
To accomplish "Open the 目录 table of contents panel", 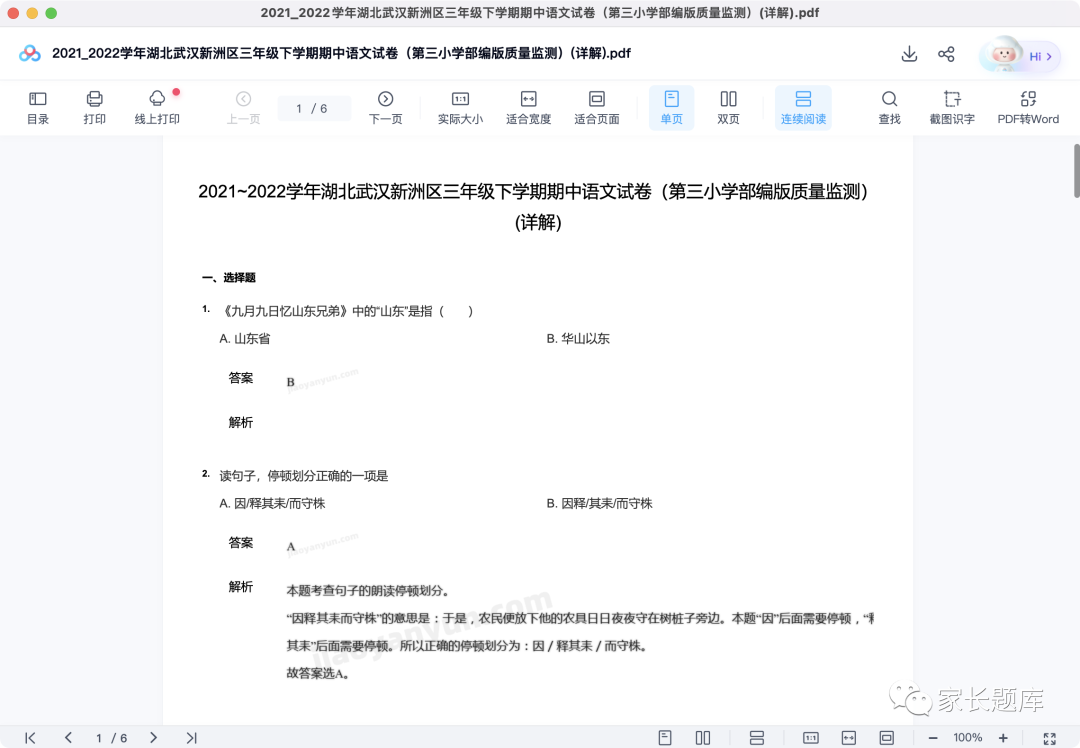I will [x=38, y=108].
